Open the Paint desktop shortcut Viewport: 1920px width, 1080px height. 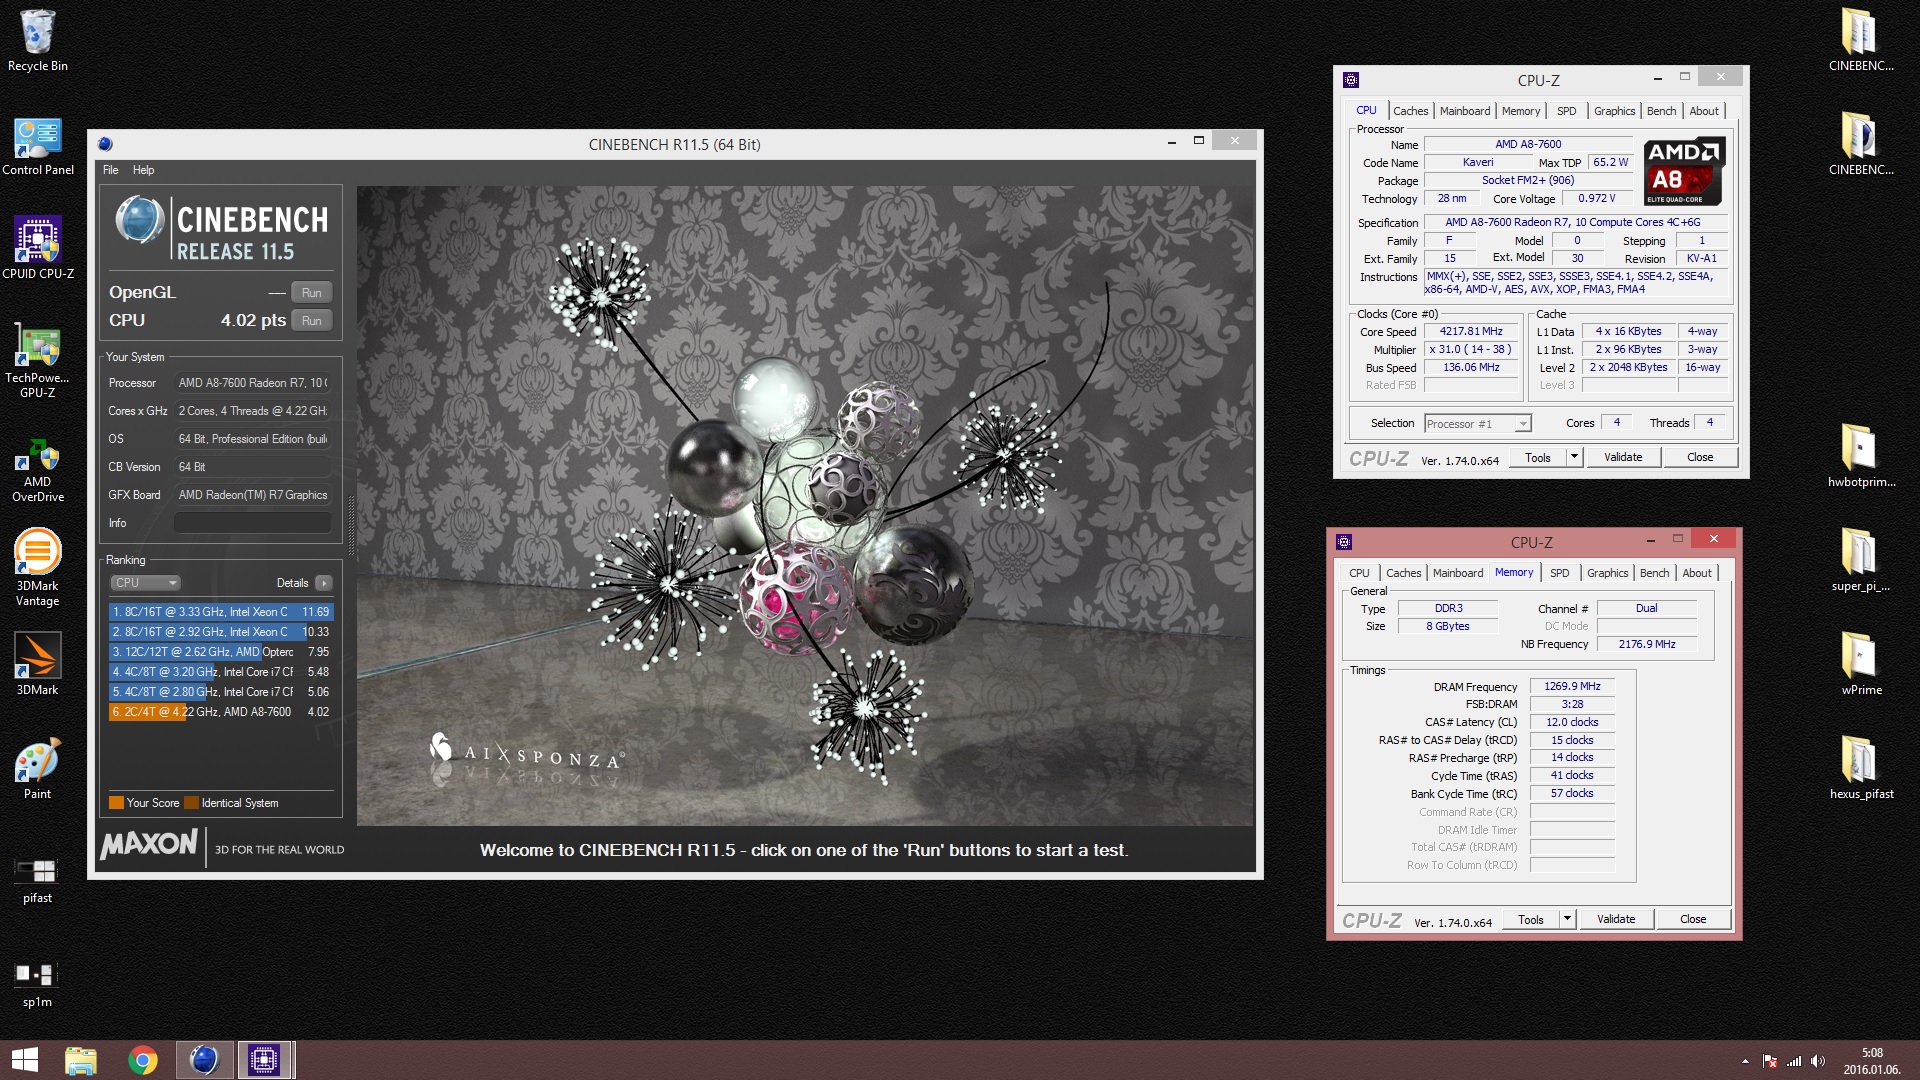tap(38, 768)
